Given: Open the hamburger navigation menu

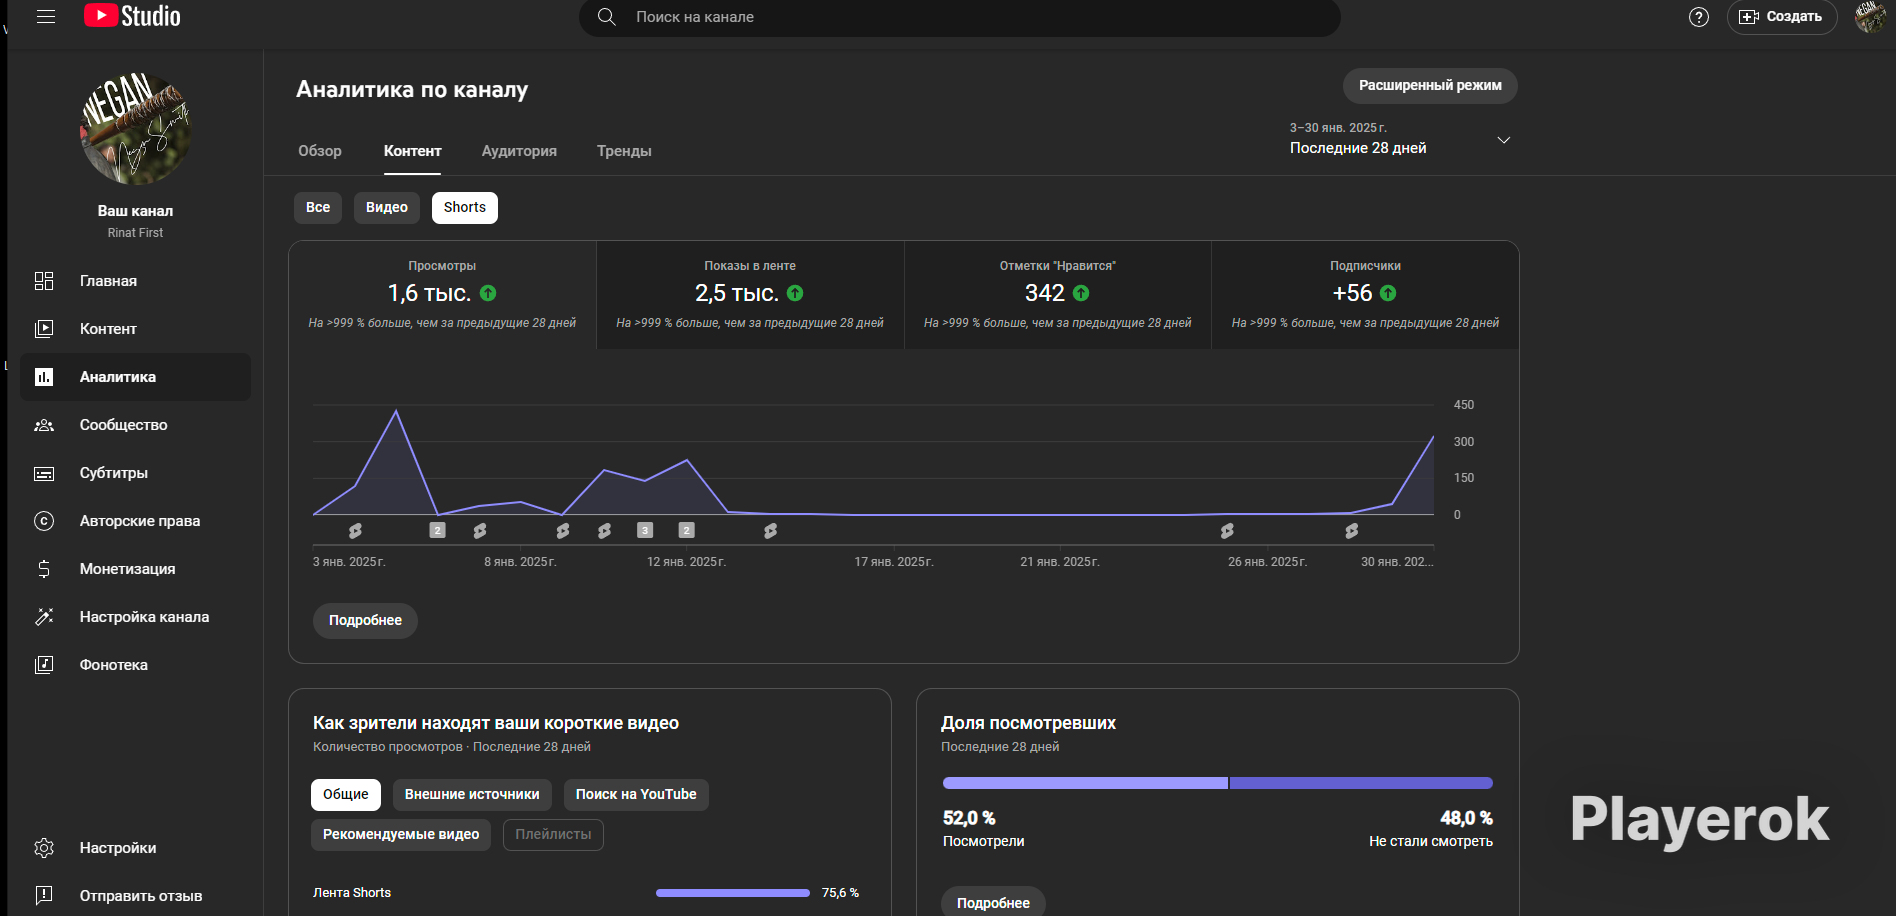Looking at the screenshot, I should tap(45, 17).
